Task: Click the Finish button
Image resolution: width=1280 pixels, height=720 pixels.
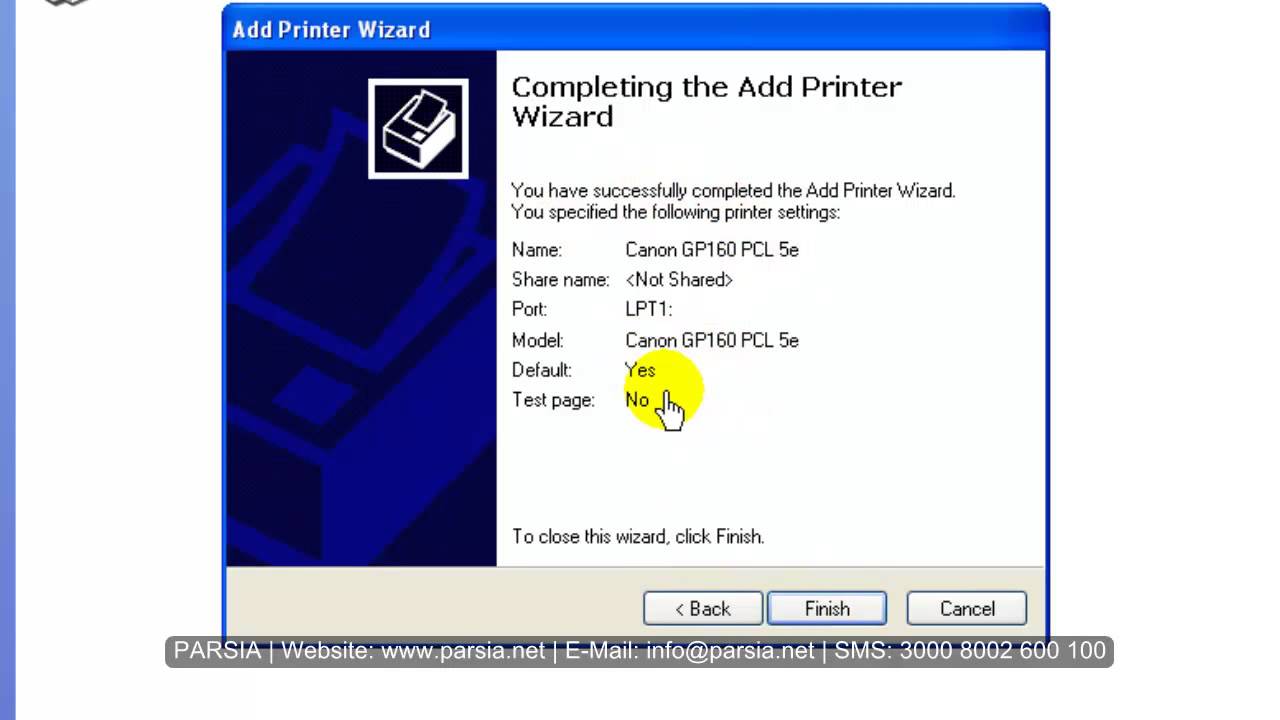Action: point(826,609)
